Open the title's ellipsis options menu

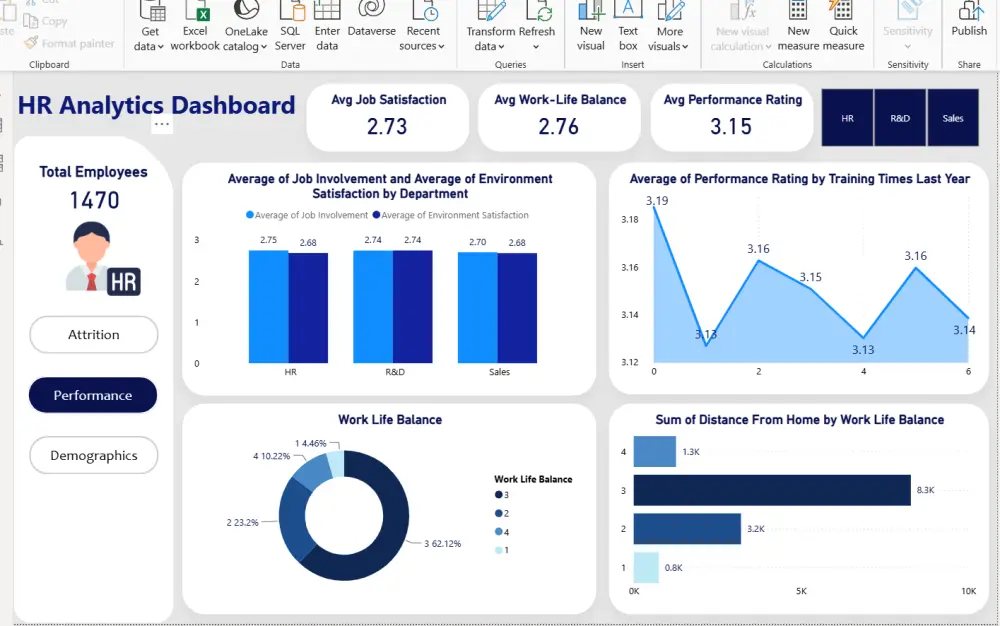[162, 124]
